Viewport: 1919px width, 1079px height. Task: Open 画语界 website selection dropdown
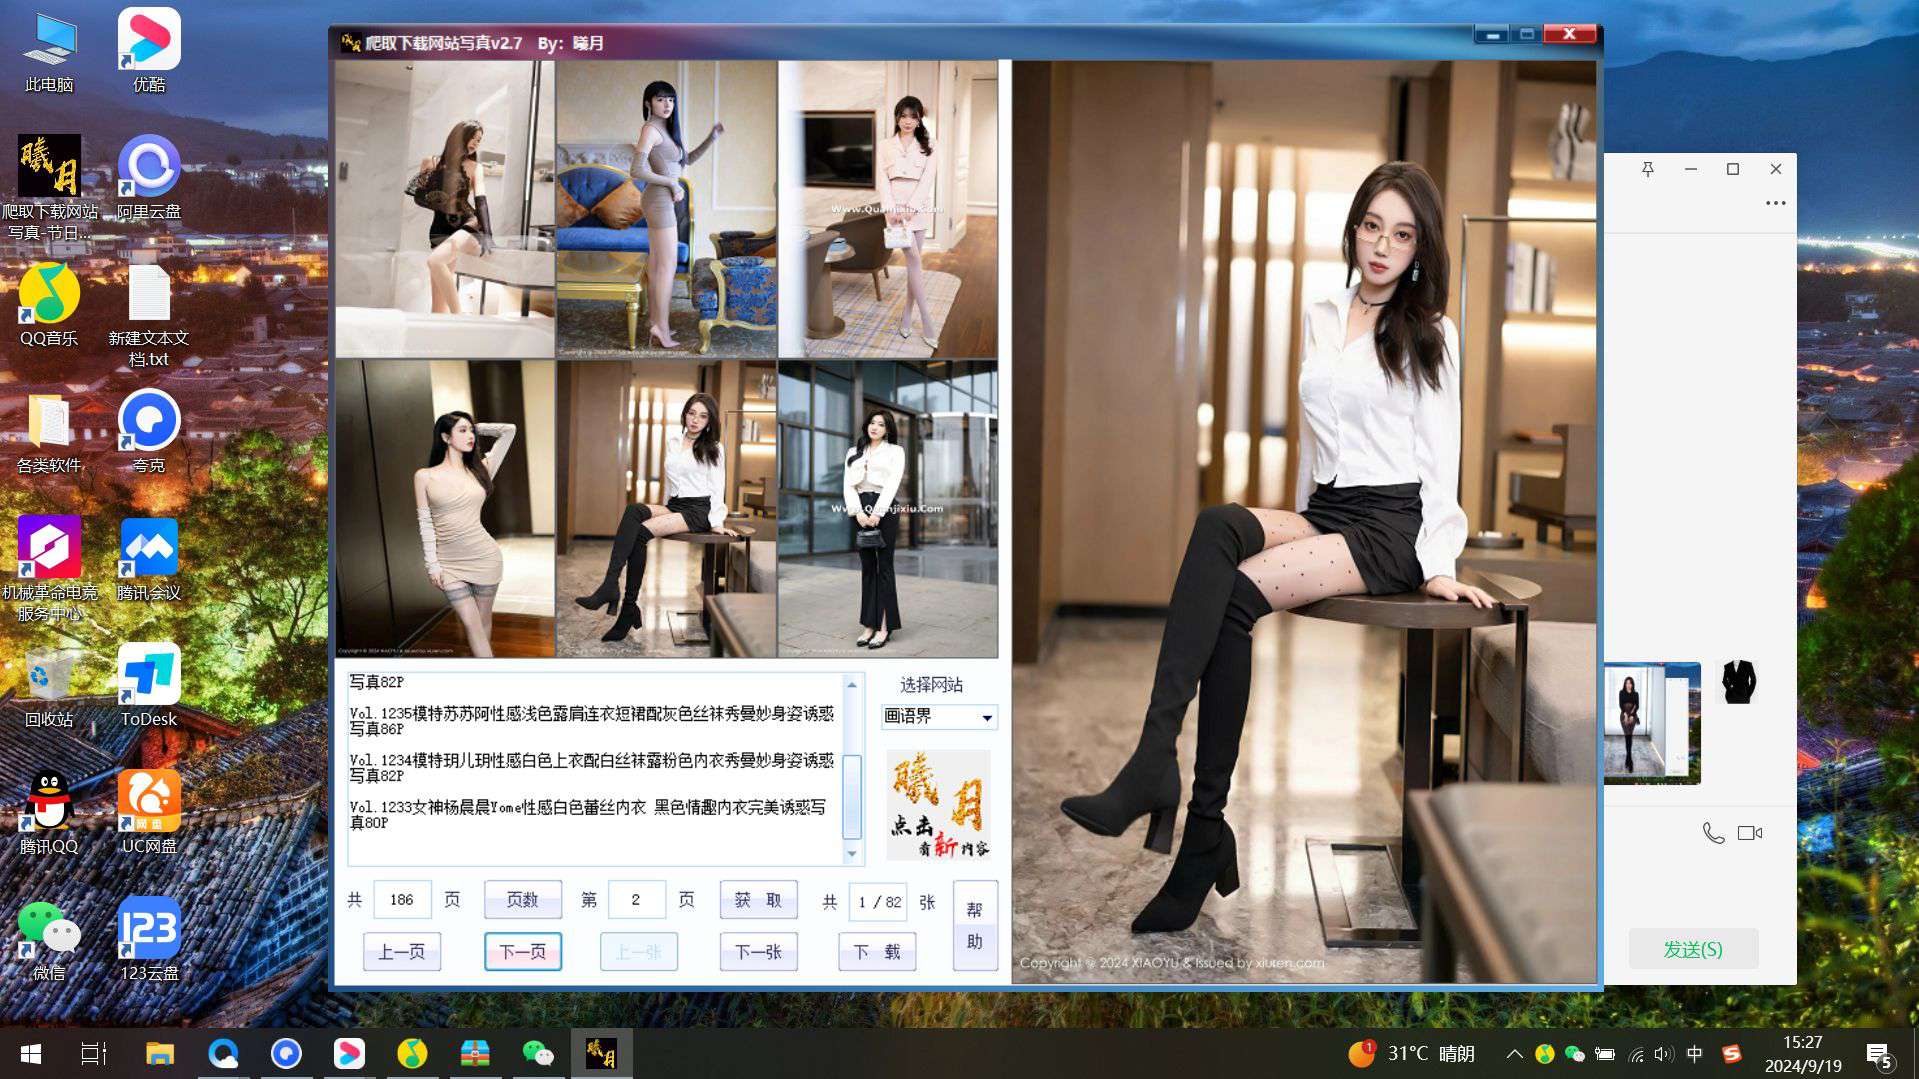[939, 717]
